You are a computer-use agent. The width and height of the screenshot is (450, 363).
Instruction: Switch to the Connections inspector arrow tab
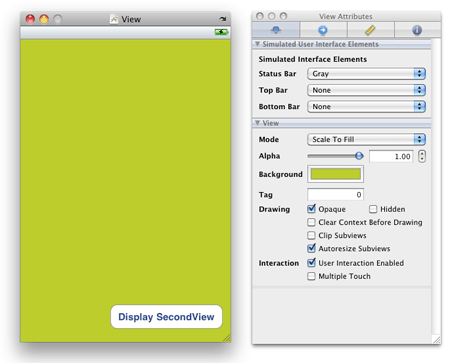[x=323, y=30]
